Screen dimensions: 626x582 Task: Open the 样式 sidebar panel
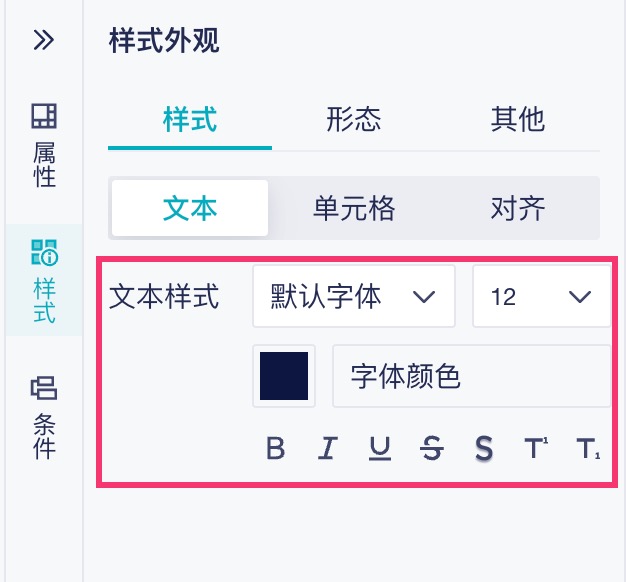click(44, 280)
